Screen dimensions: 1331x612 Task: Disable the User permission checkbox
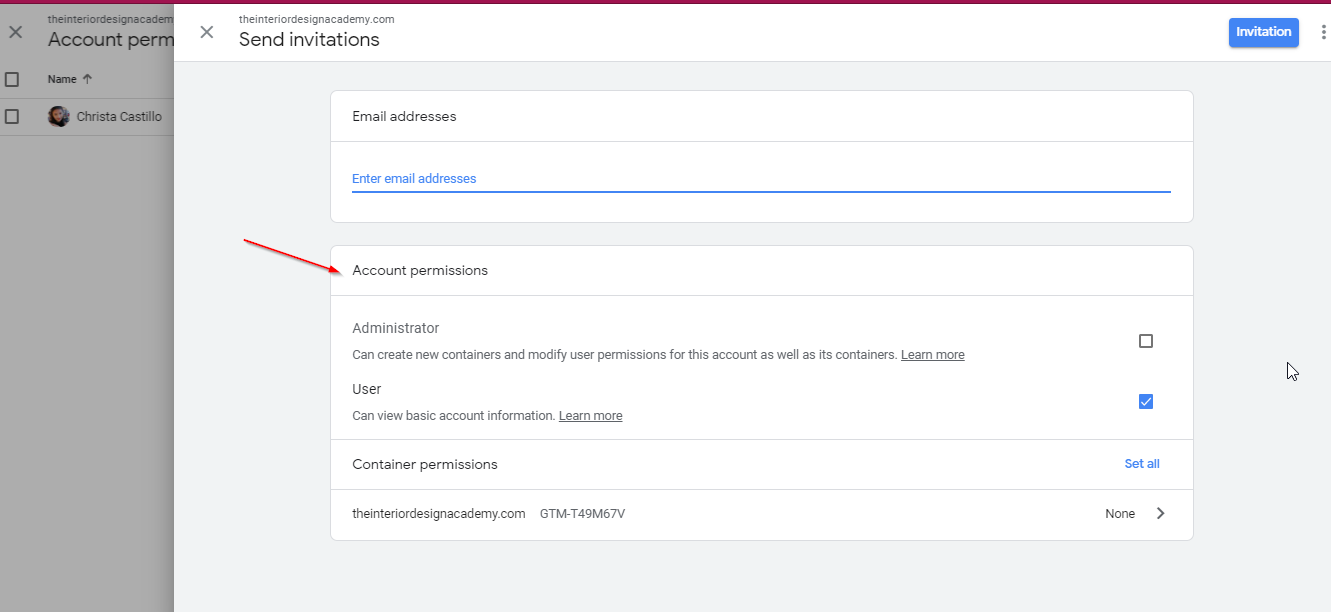click(x=1145, y=401)
